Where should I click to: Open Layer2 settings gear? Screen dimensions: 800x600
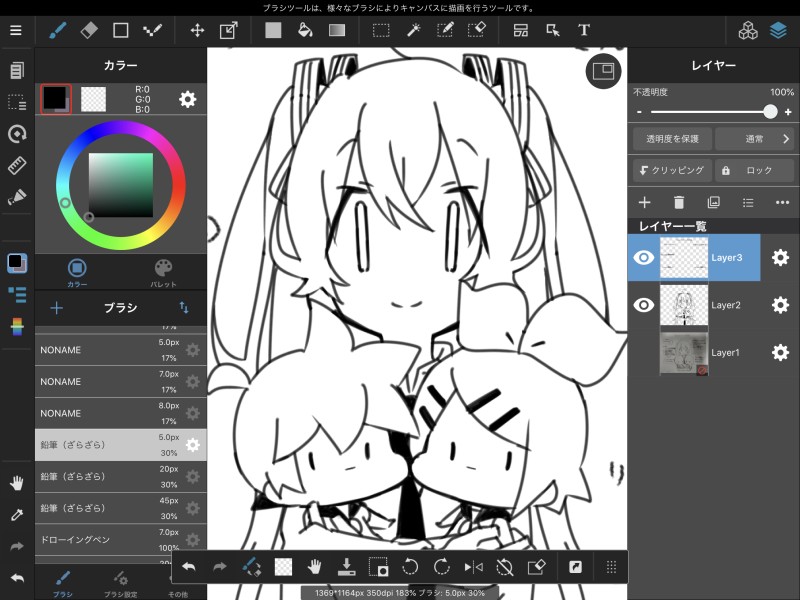780,305
